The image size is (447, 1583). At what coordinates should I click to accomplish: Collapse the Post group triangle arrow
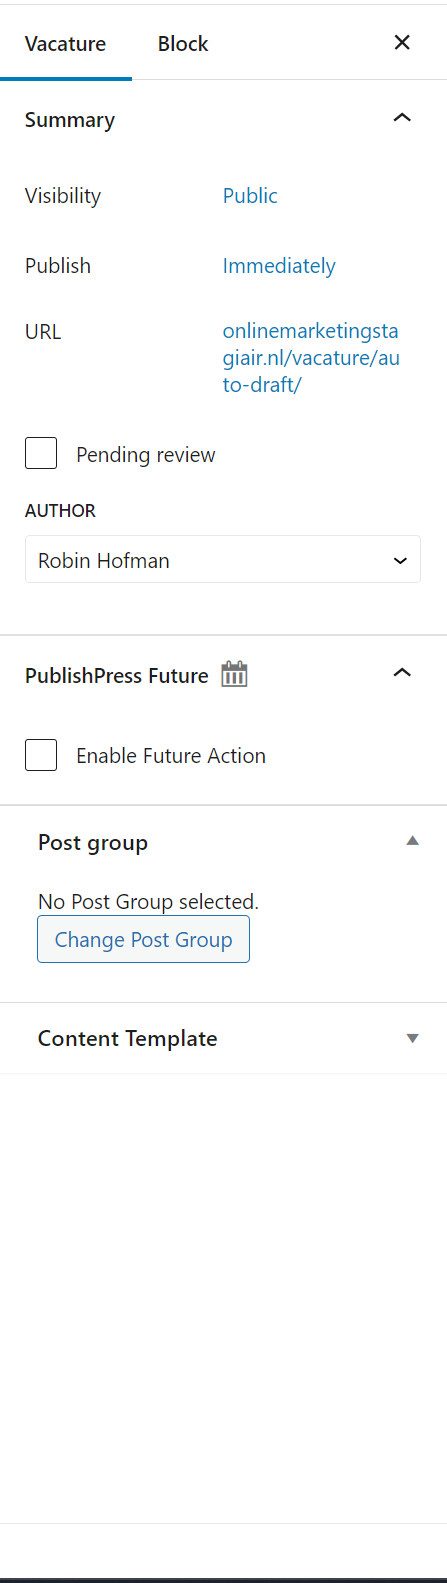[x=412, y=841]
